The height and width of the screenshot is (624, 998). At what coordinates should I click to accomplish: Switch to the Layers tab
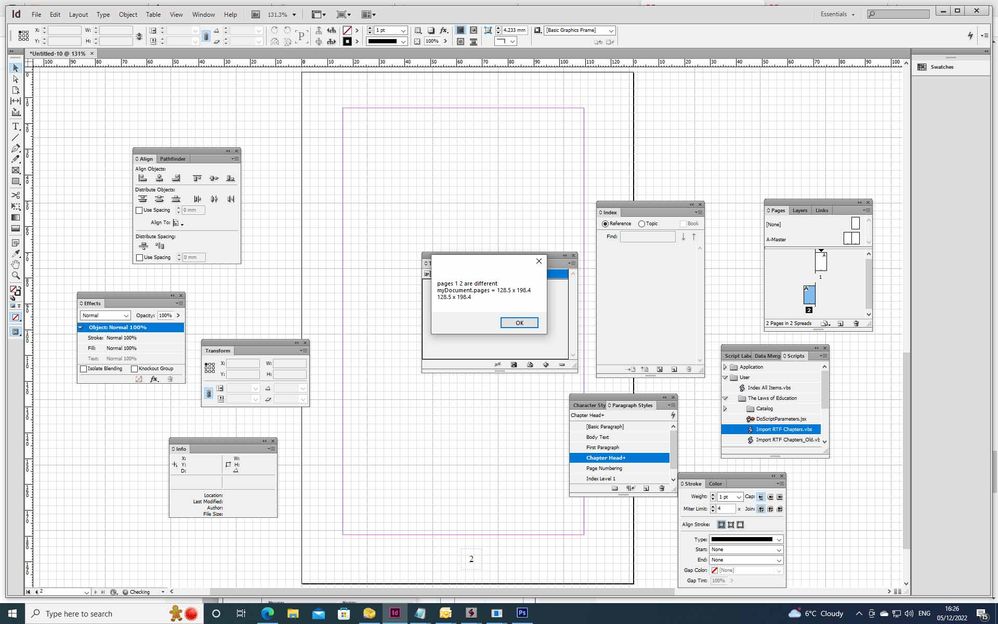pyautogui.click(x=800, y=210)
